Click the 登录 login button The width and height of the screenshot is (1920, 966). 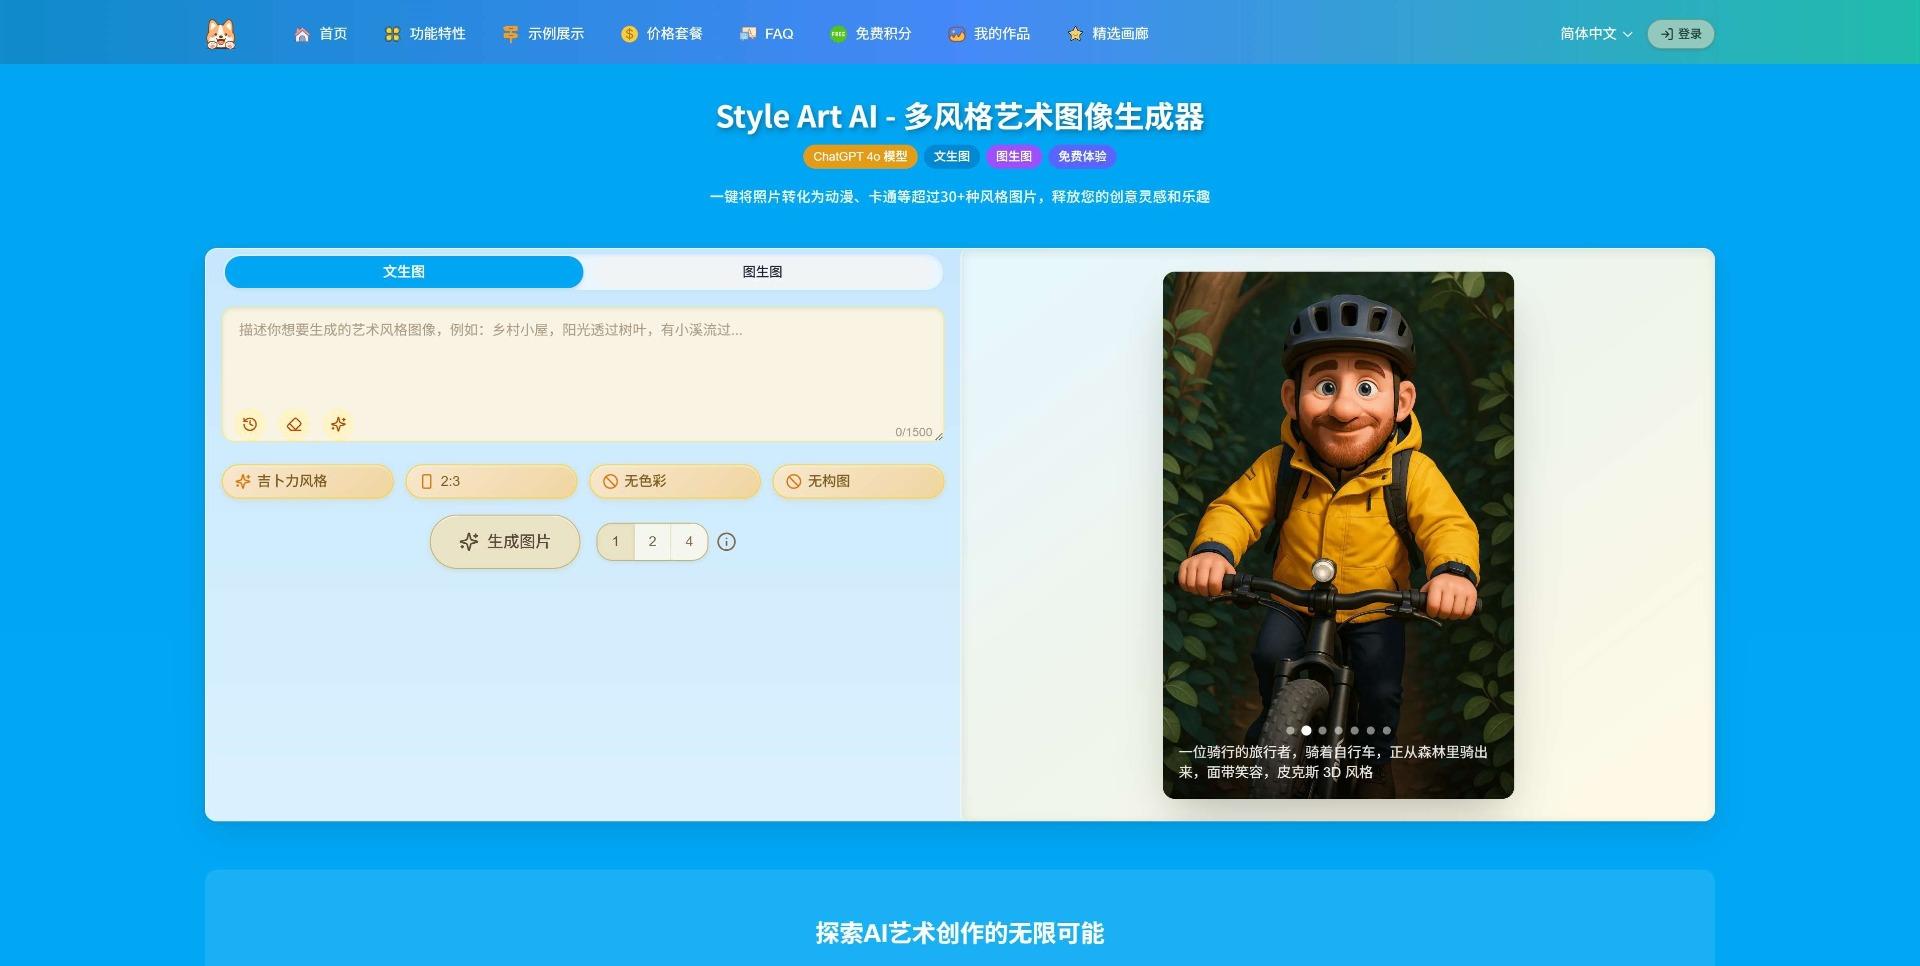click(1681, 34)
